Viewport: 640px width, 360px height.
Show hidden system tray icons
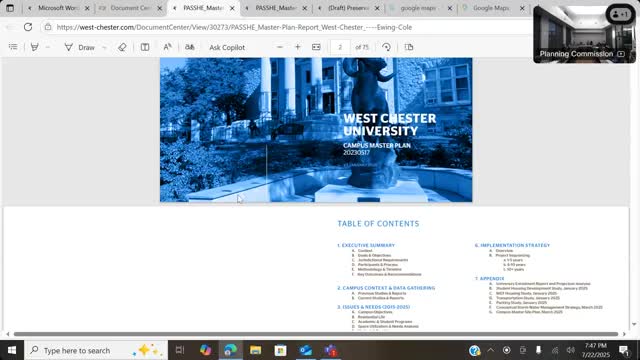(x=491, y=350)
